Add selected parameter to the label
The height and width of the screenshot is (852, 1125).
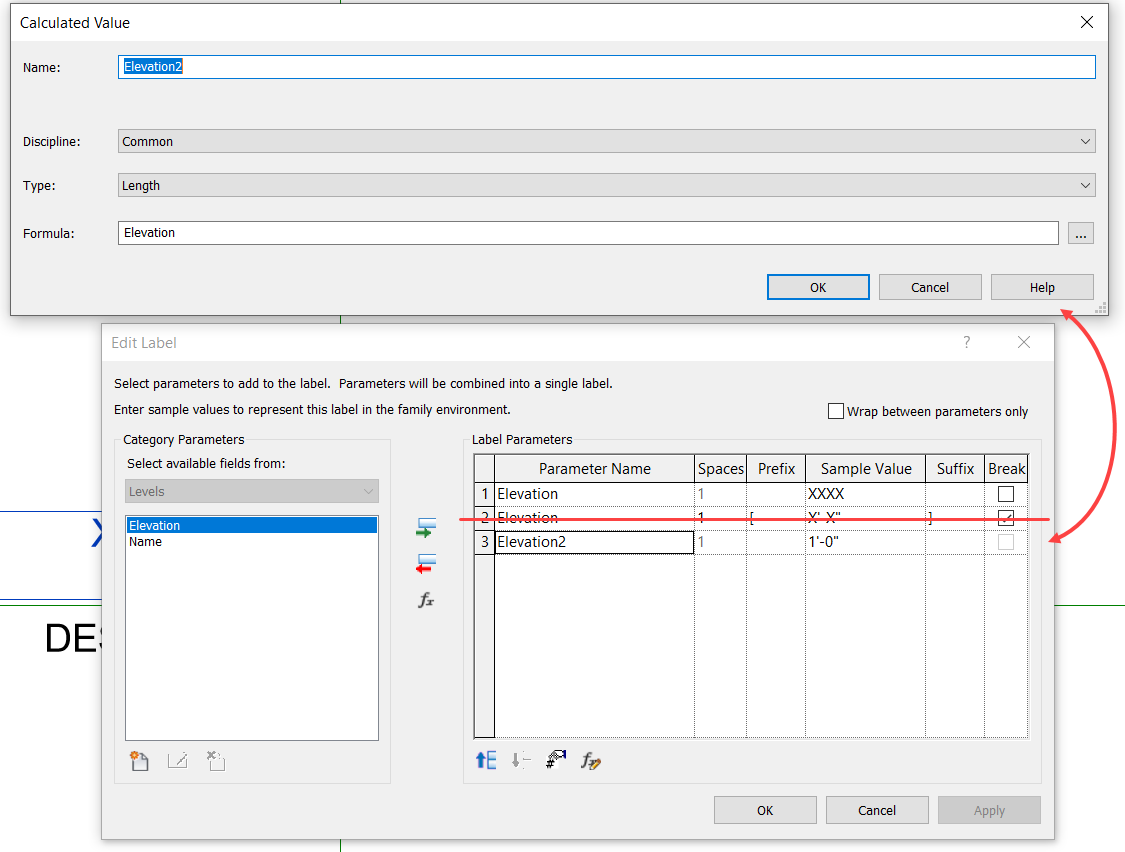[x=426, y=527]
